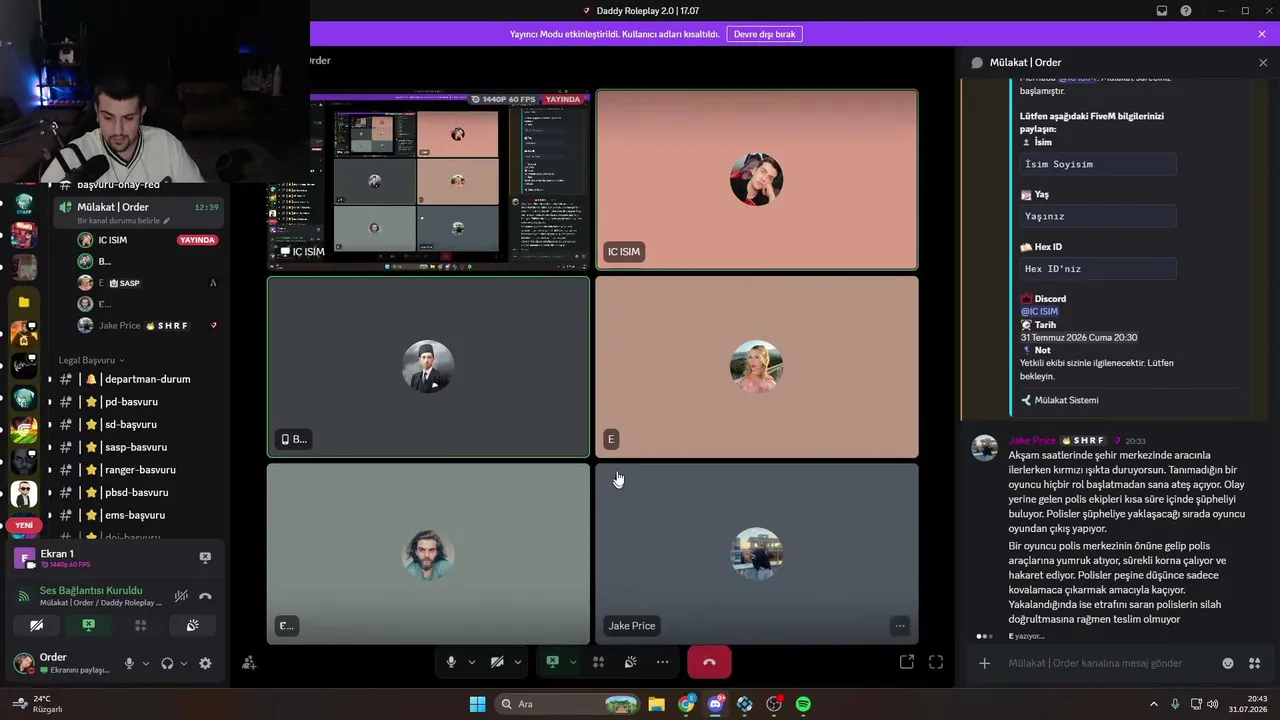Stop streaming icon next to Ekran 1
Viewport: 1280px width, 720px height.
click(205, 558)
